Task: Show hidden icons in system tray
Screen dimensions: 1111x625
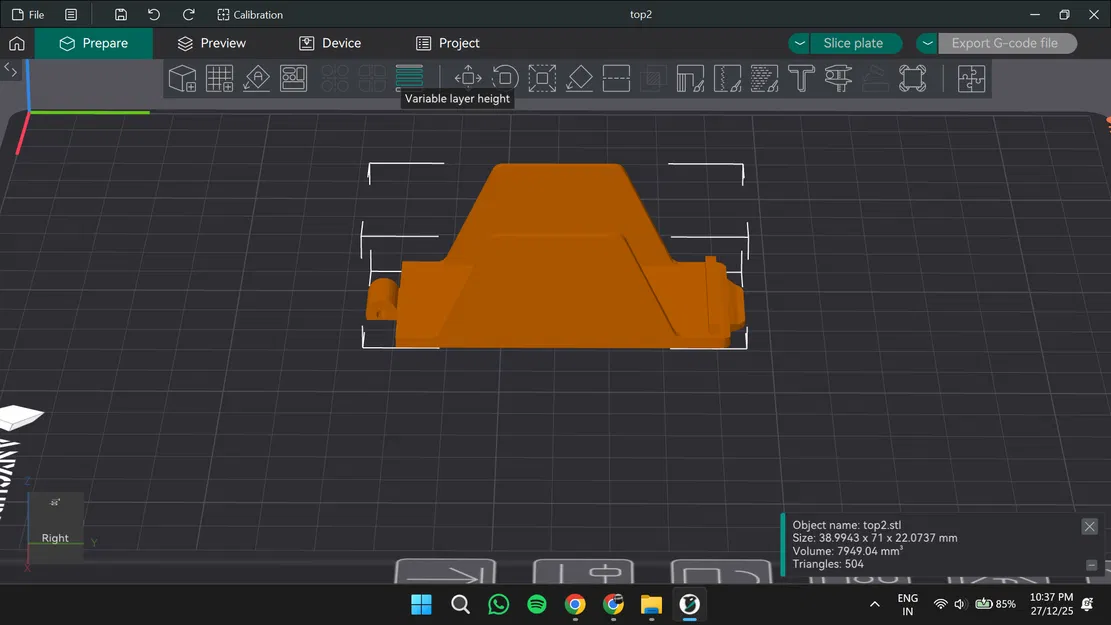Action: [875, 604]
